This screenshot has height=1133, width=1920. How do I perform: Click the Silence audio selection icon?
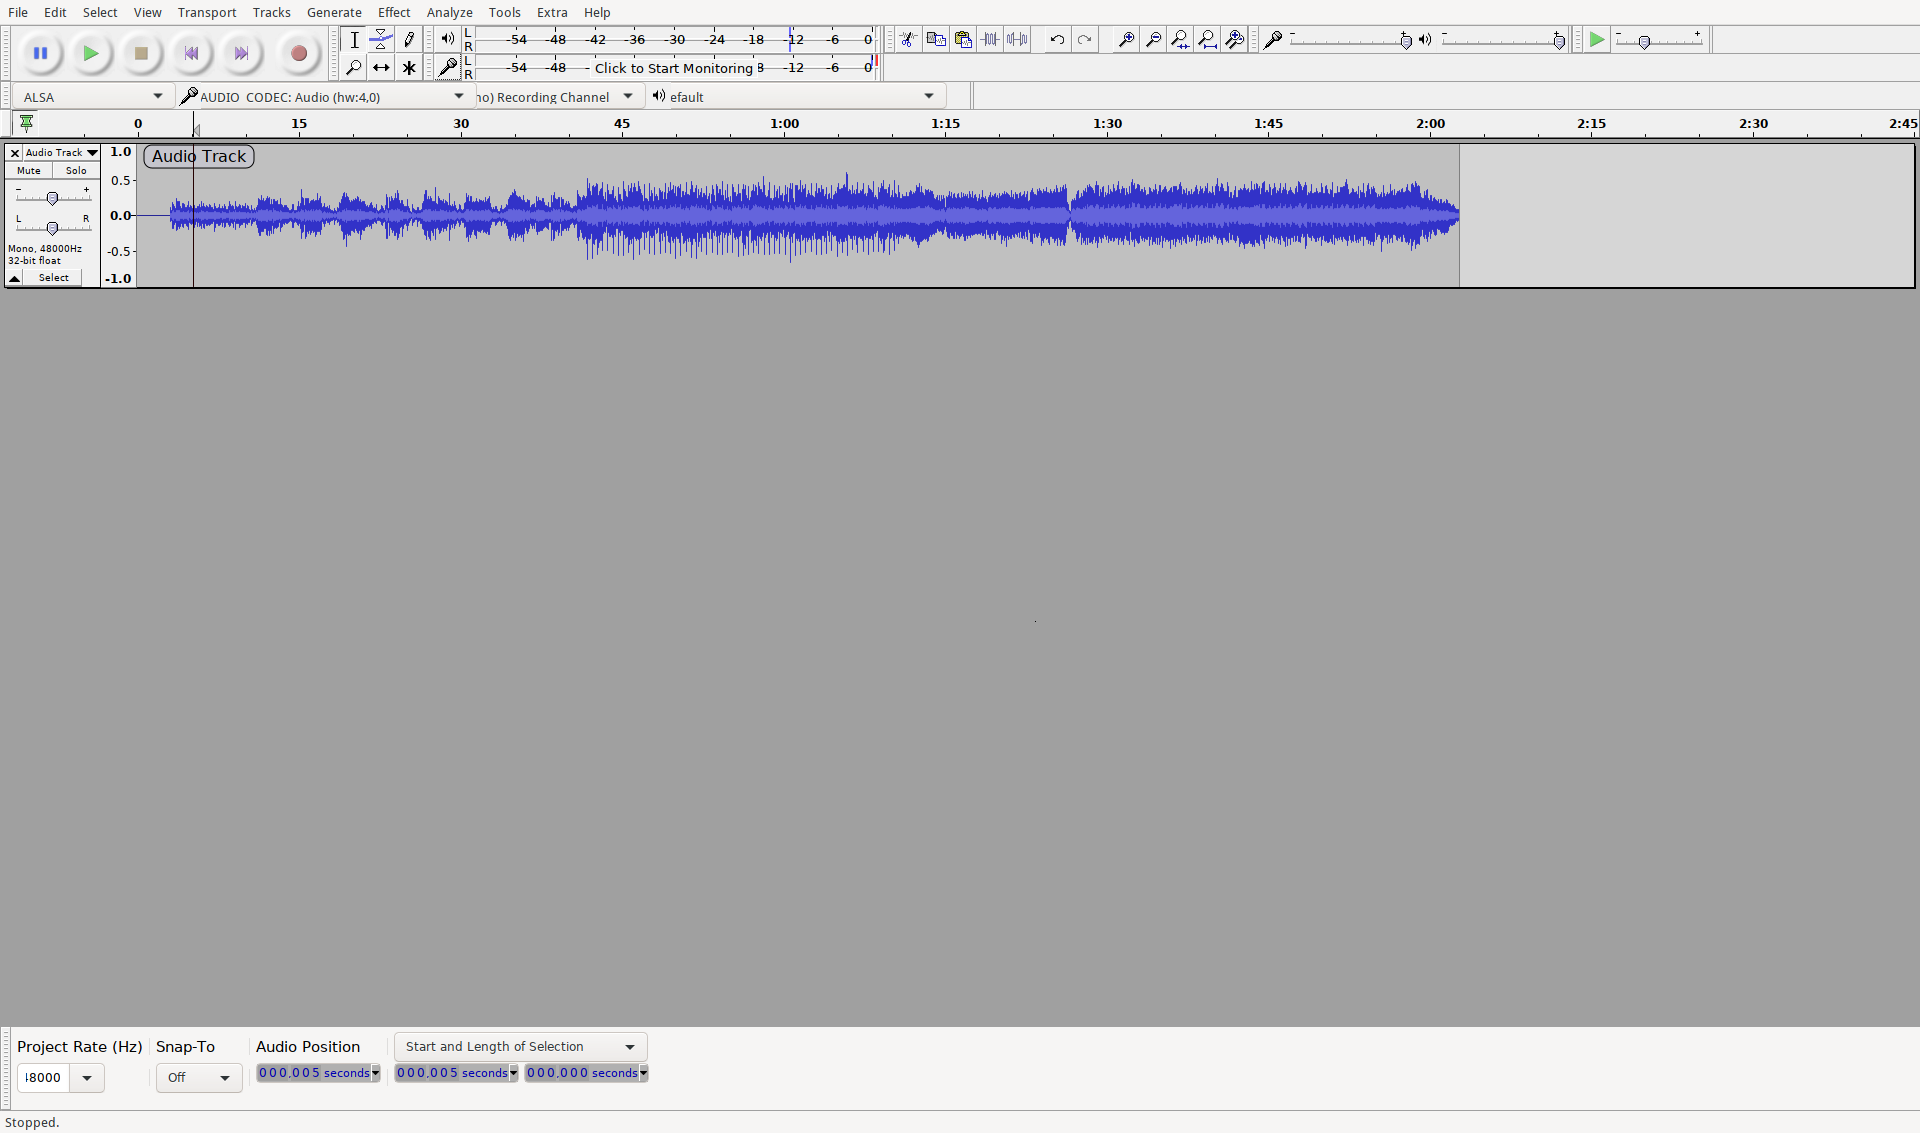tap(1017, 40)
